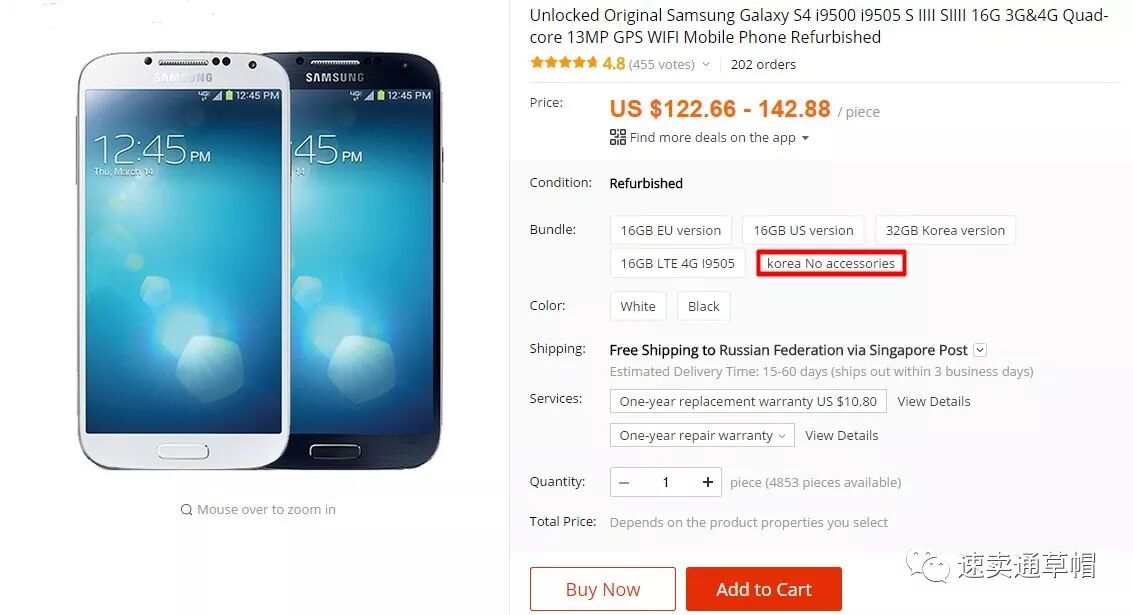
Task: Pick the Black color option
Action: point(704,306)
